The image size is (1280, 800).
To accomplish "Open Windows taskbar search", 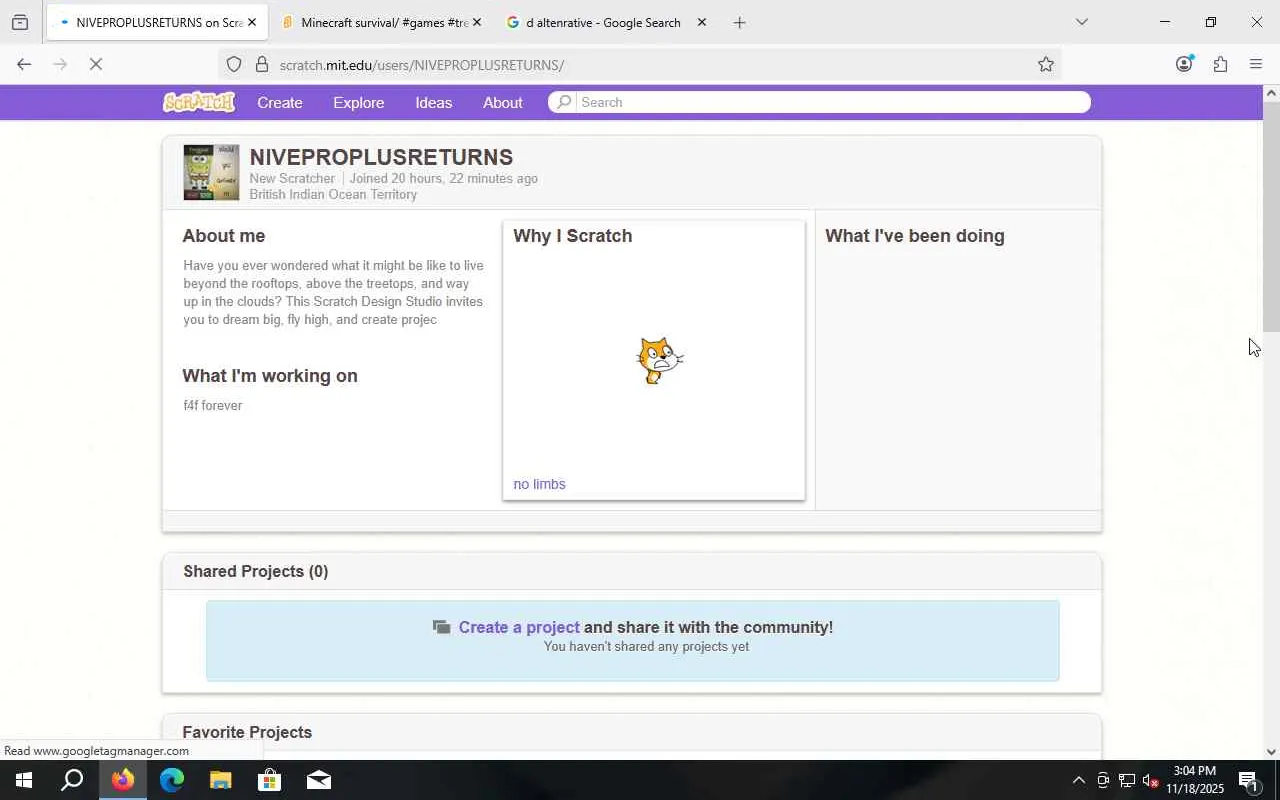I will [72, 780].
